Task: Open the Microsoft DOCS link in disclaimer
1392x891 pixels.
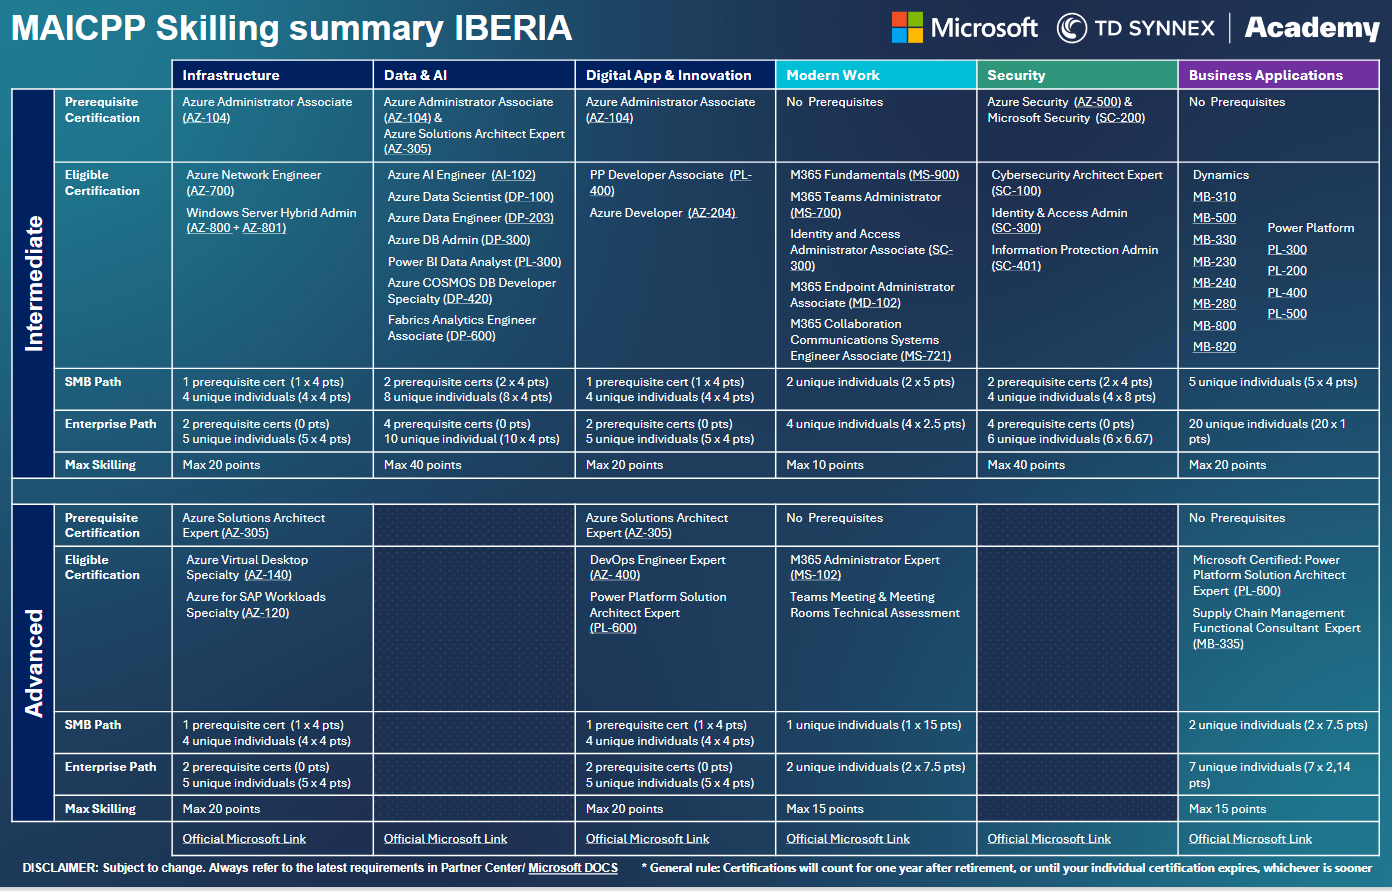Action: 573,868
